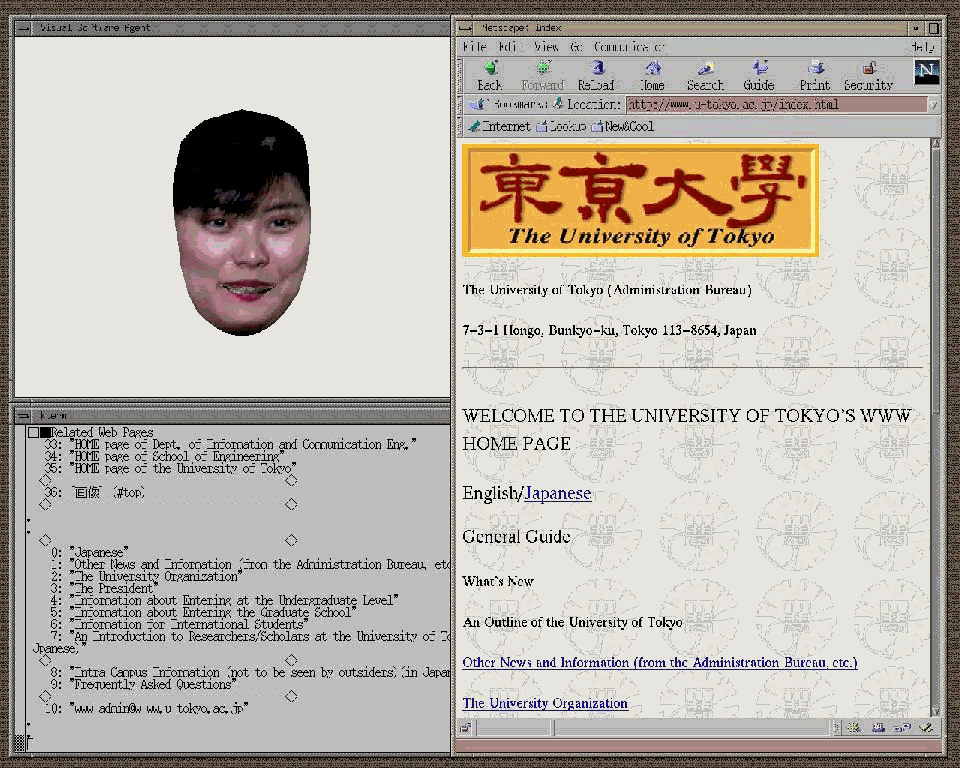This screenshot has width=960, height=768.
Task: Open the Home page via toolbar icon
Action: pos(653,76)
